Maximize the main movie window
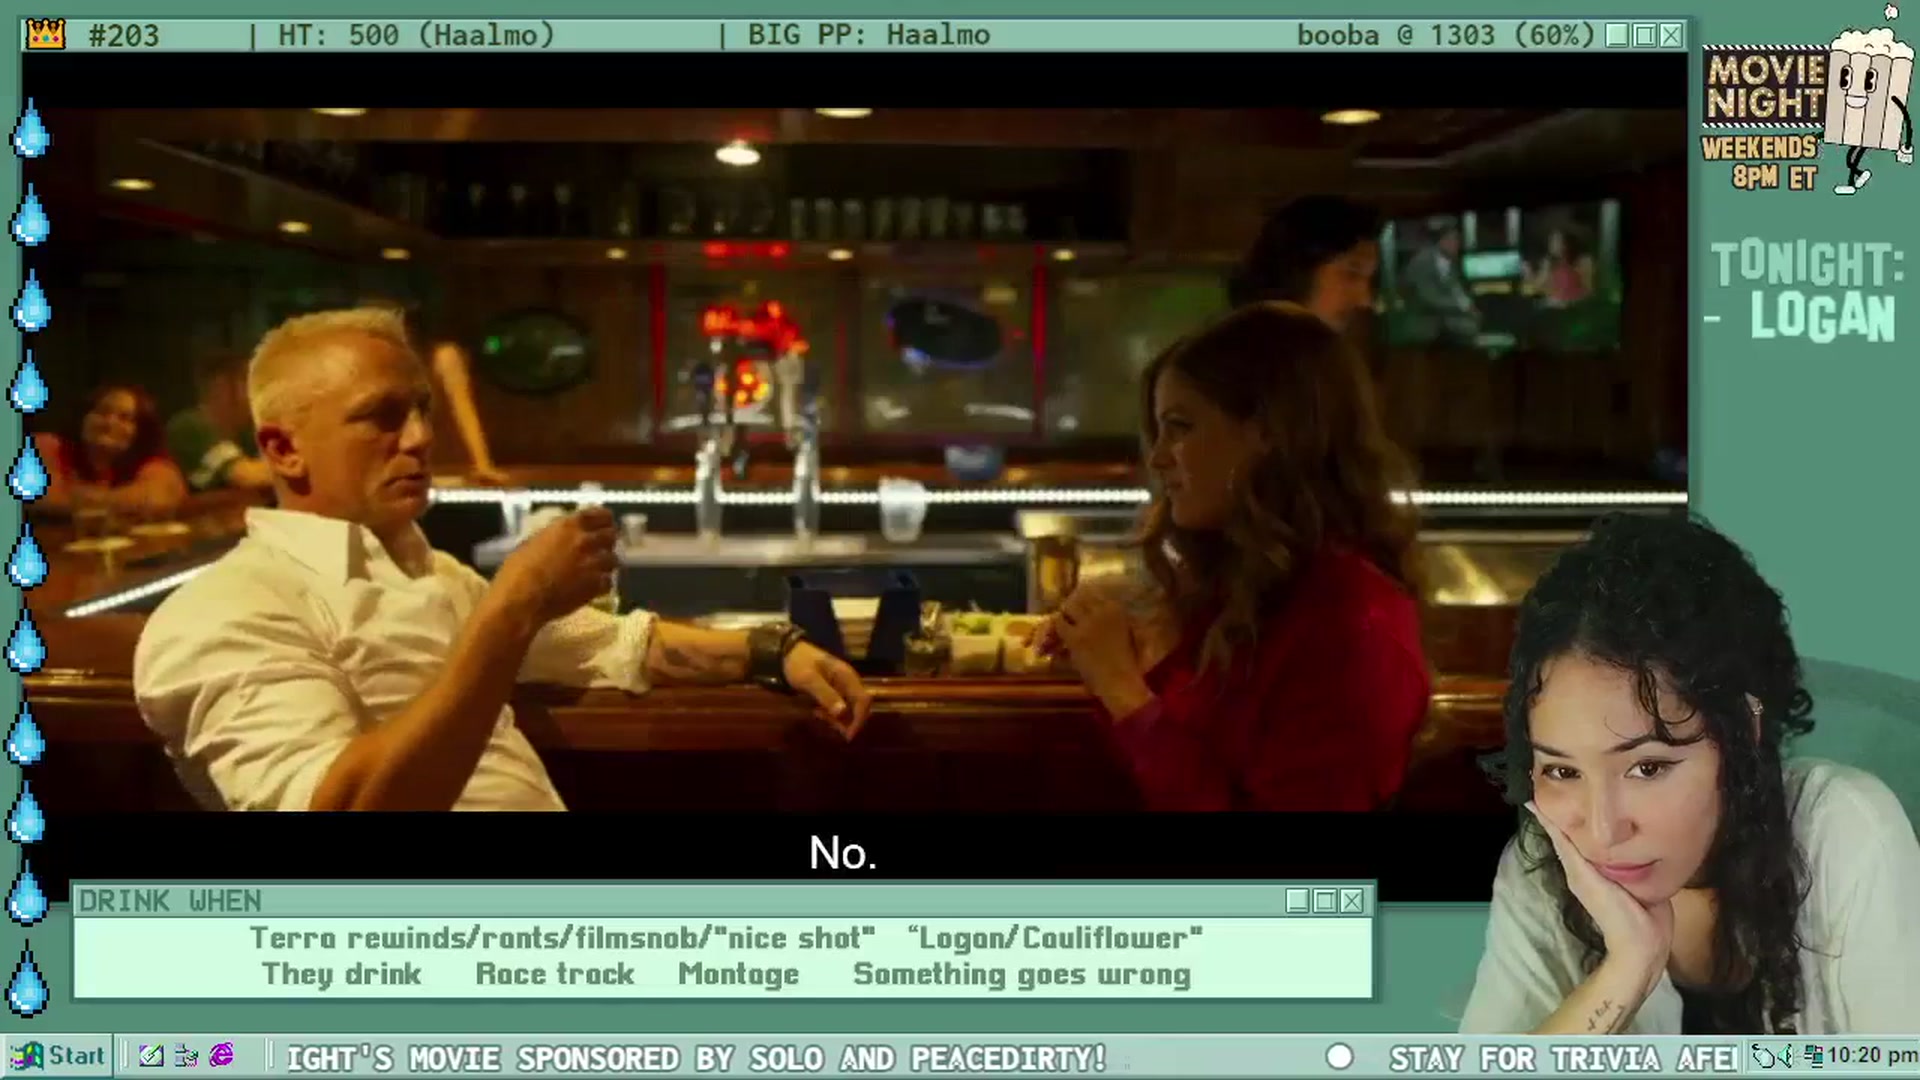The height and width of the screenshot is (1080, 1920). click(x=1644, y=35)
